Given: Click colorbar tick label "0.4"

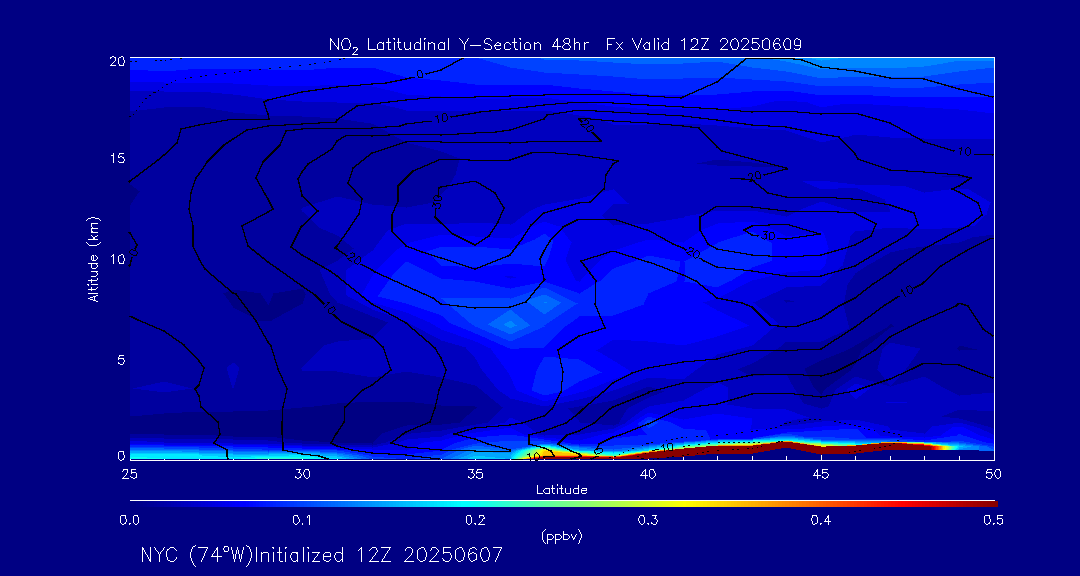Looking at the screenshot, I should click(x=821, y=522).
